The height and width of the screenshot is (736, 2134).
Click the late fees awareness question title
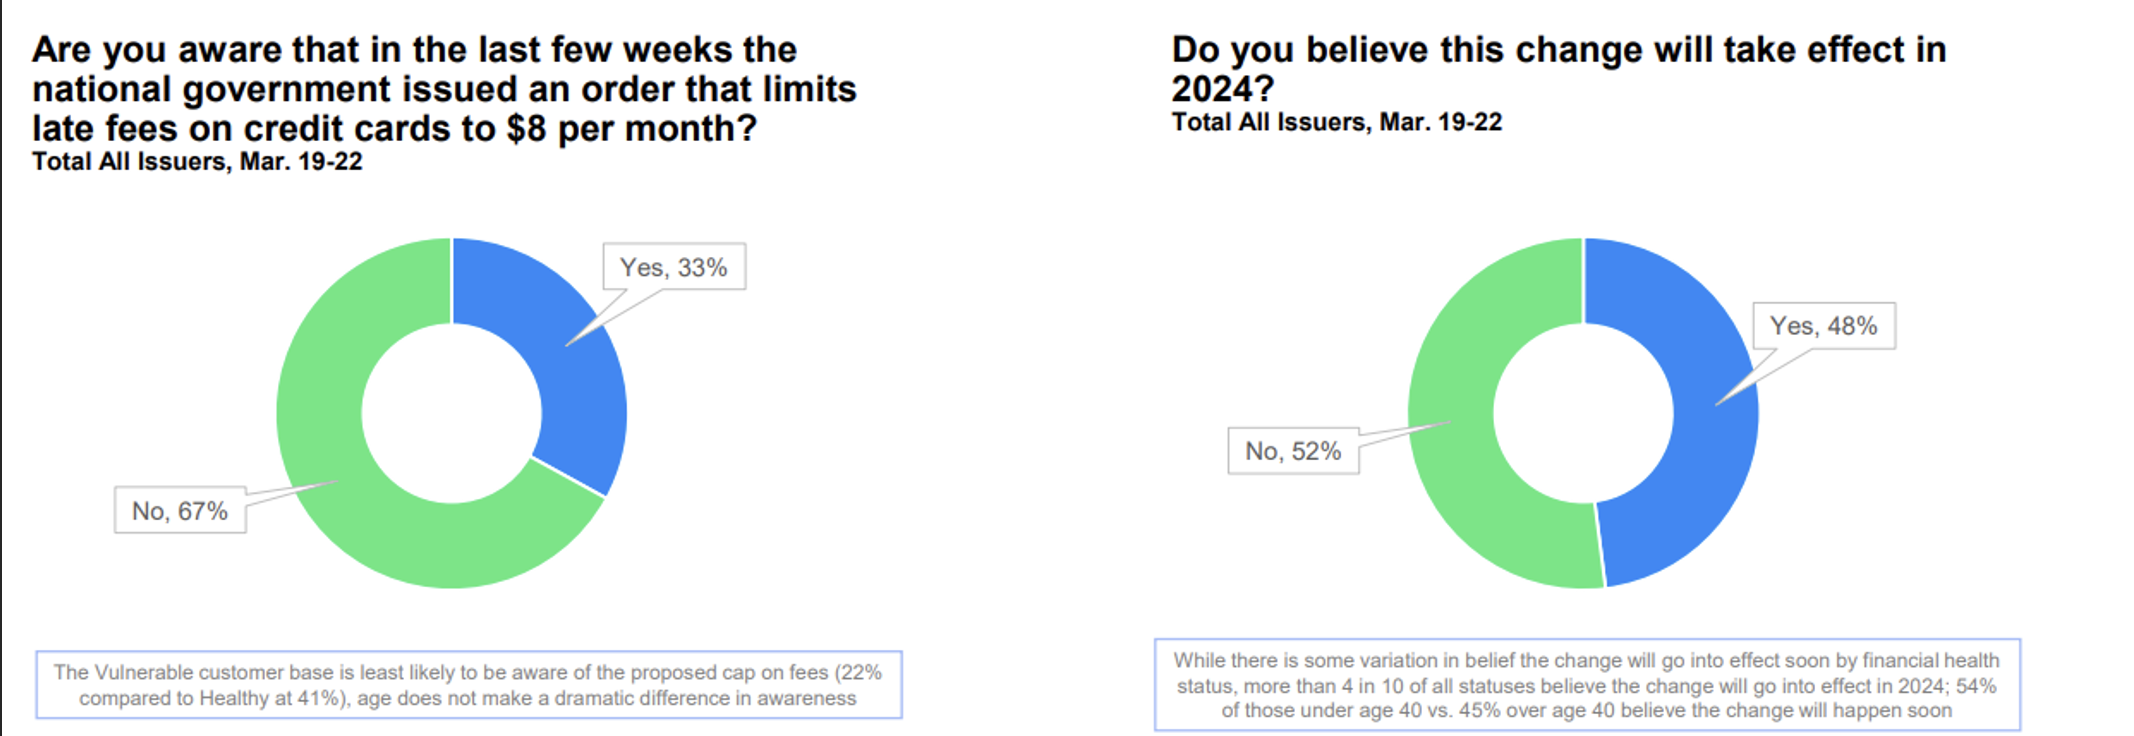coord(444,89)
